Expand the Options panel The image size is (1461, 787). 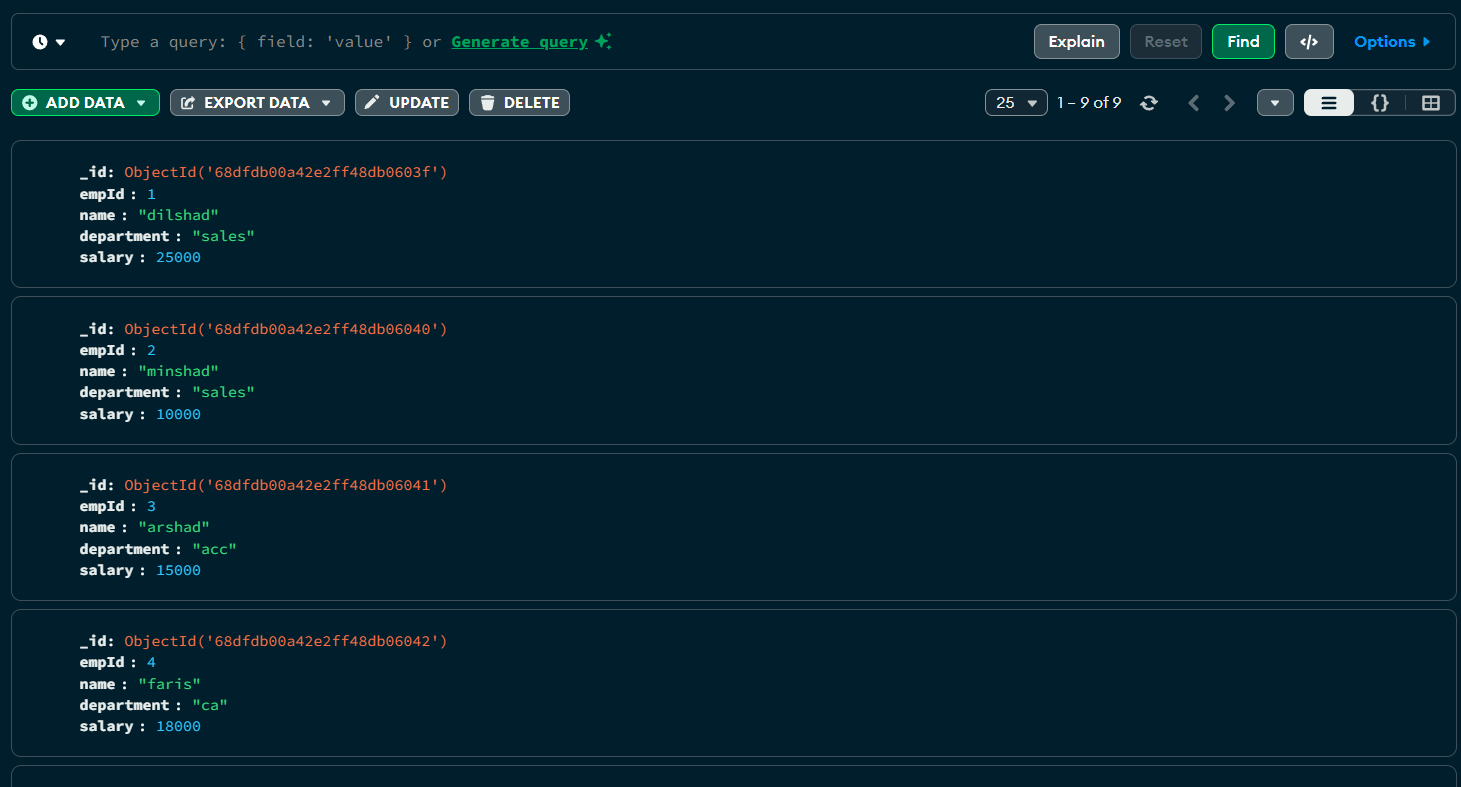pos(1392,41)
